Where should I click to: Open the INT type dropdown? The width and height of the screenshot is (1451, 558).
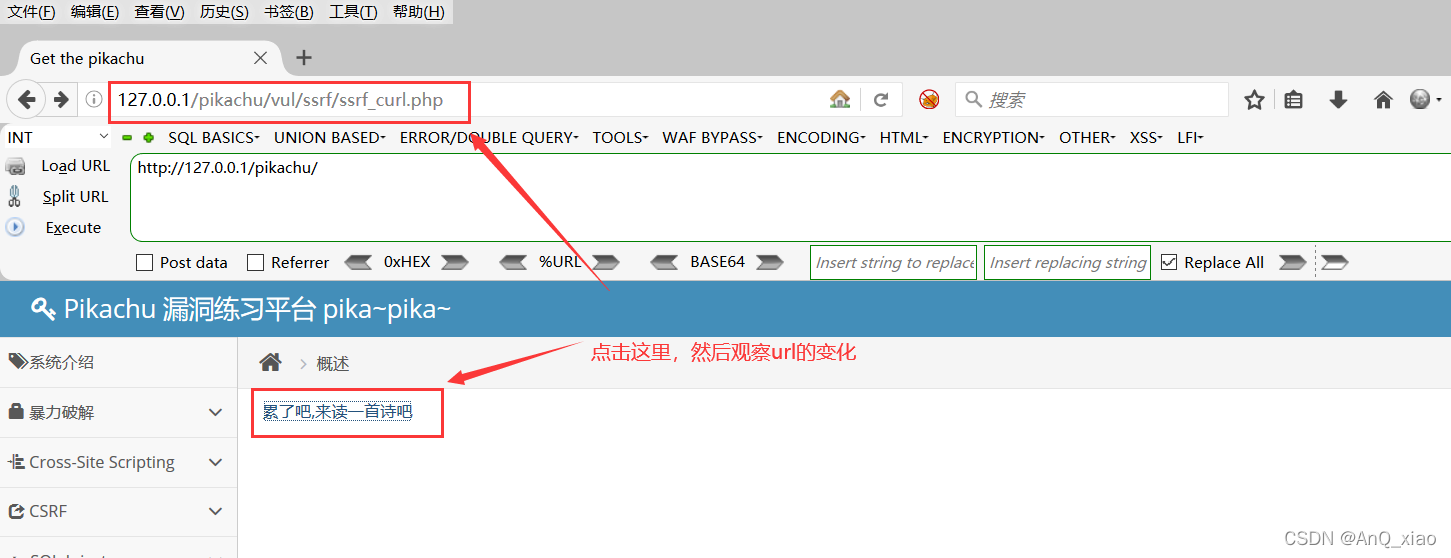[58, 137]
